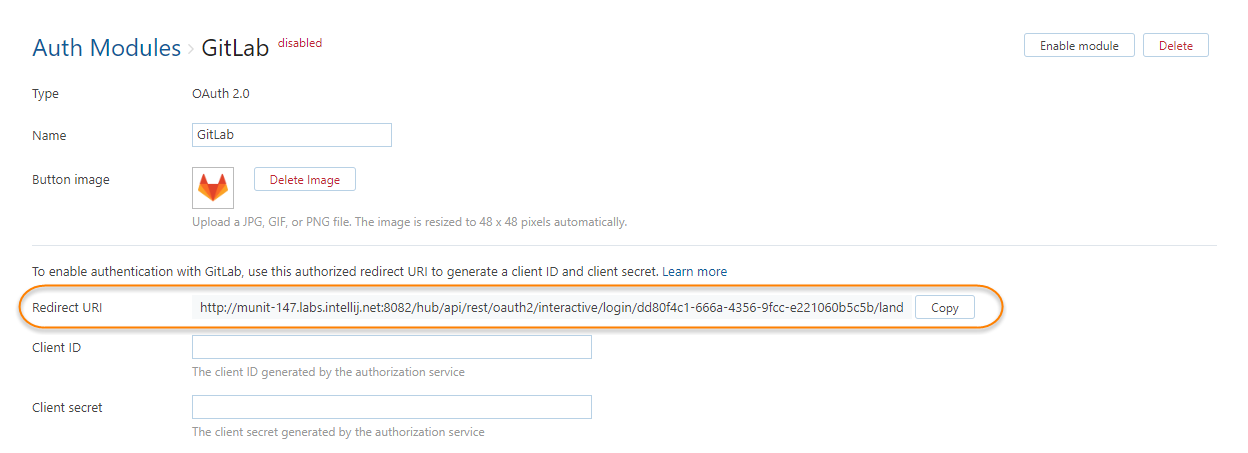Click the GitLab fox logo image
Viewport: 1248px width, 453px height.
point(213,187)
